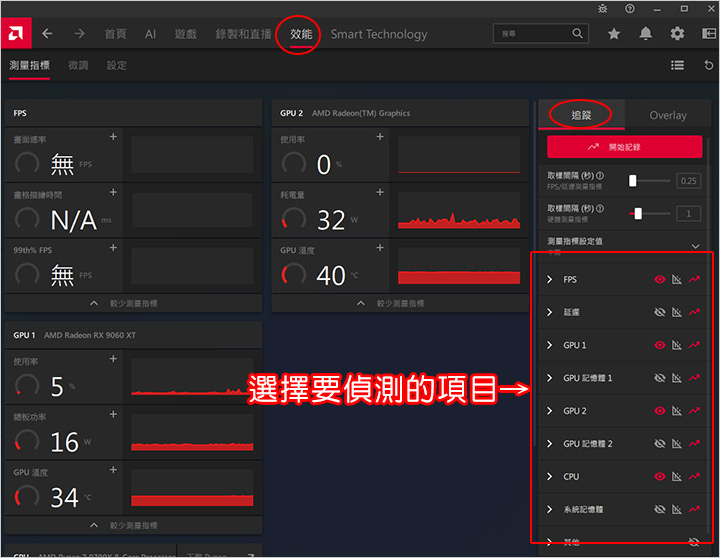
Task: Expand the GPU 記憶體 1 group
Action: click(550, 378)
